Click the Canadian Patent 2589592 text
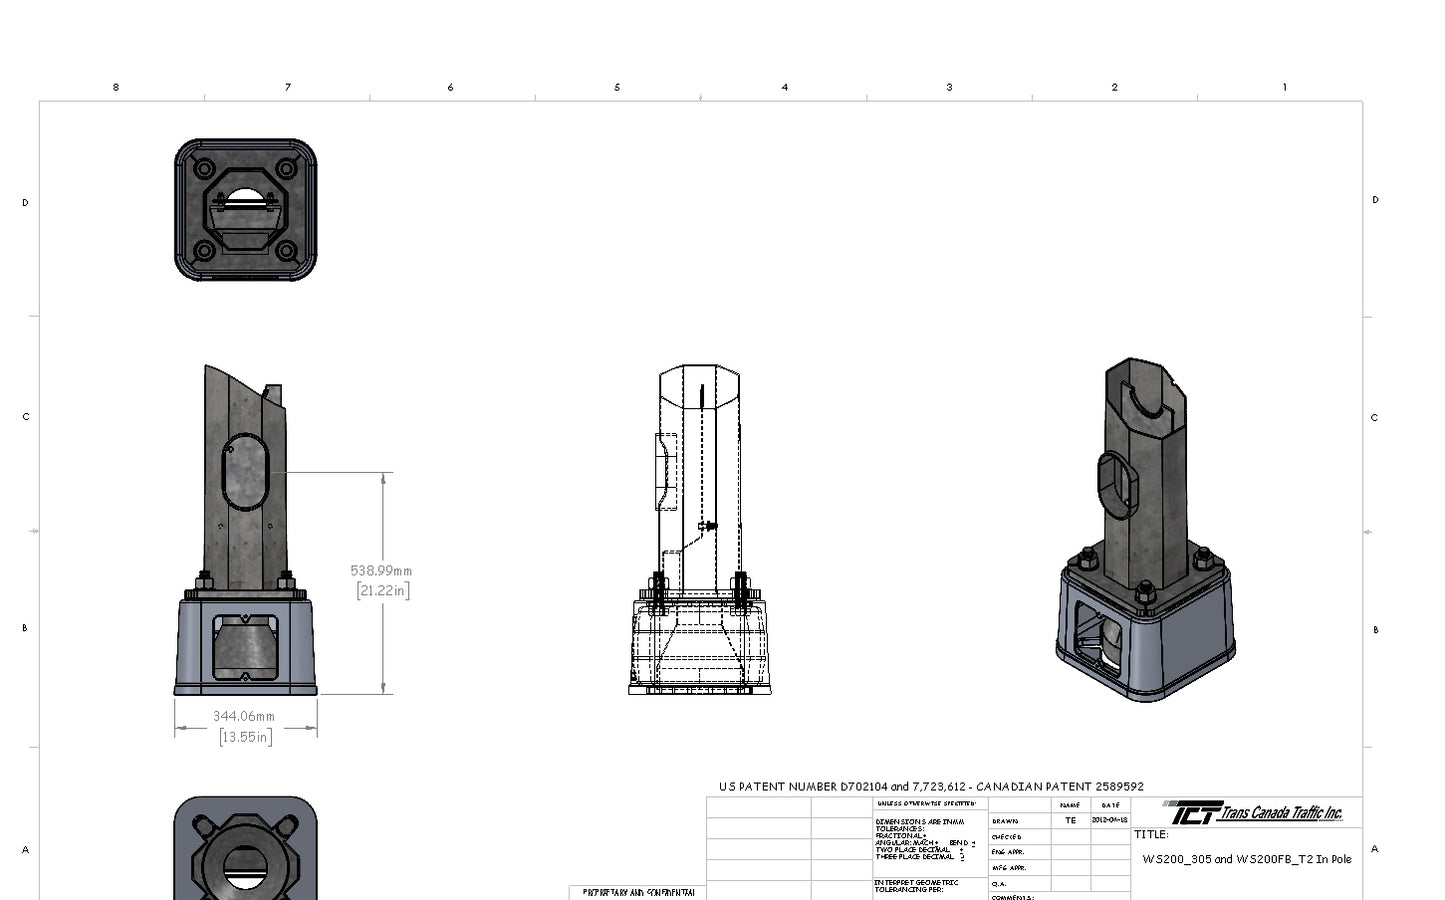 (1065, 786)
